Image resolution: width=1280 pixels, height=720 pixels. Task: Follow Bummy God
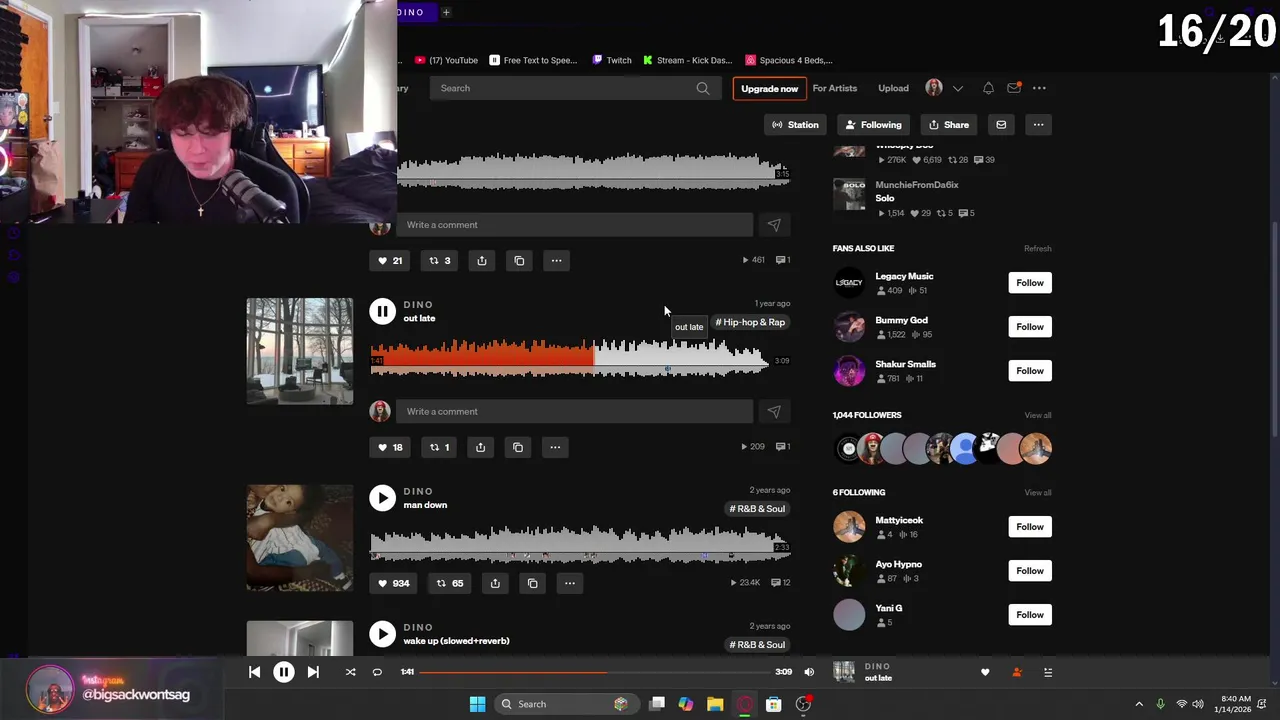click(1030, 327)
